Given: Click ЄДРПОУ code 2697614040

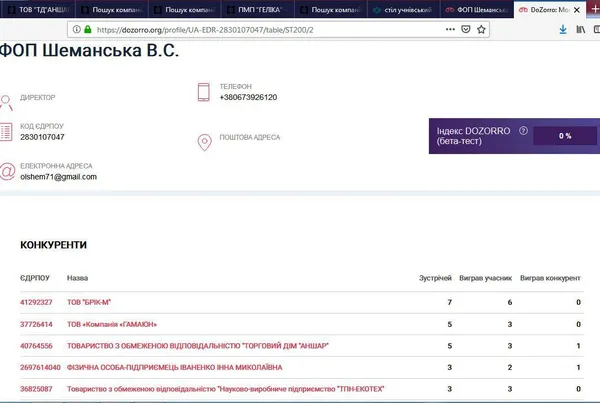Looking at the screenshot, I should [40, 368].
